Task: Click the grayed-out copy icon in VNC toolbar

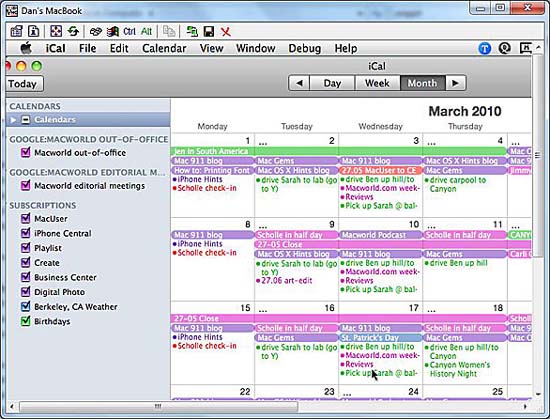Action: tap(169, 32)
